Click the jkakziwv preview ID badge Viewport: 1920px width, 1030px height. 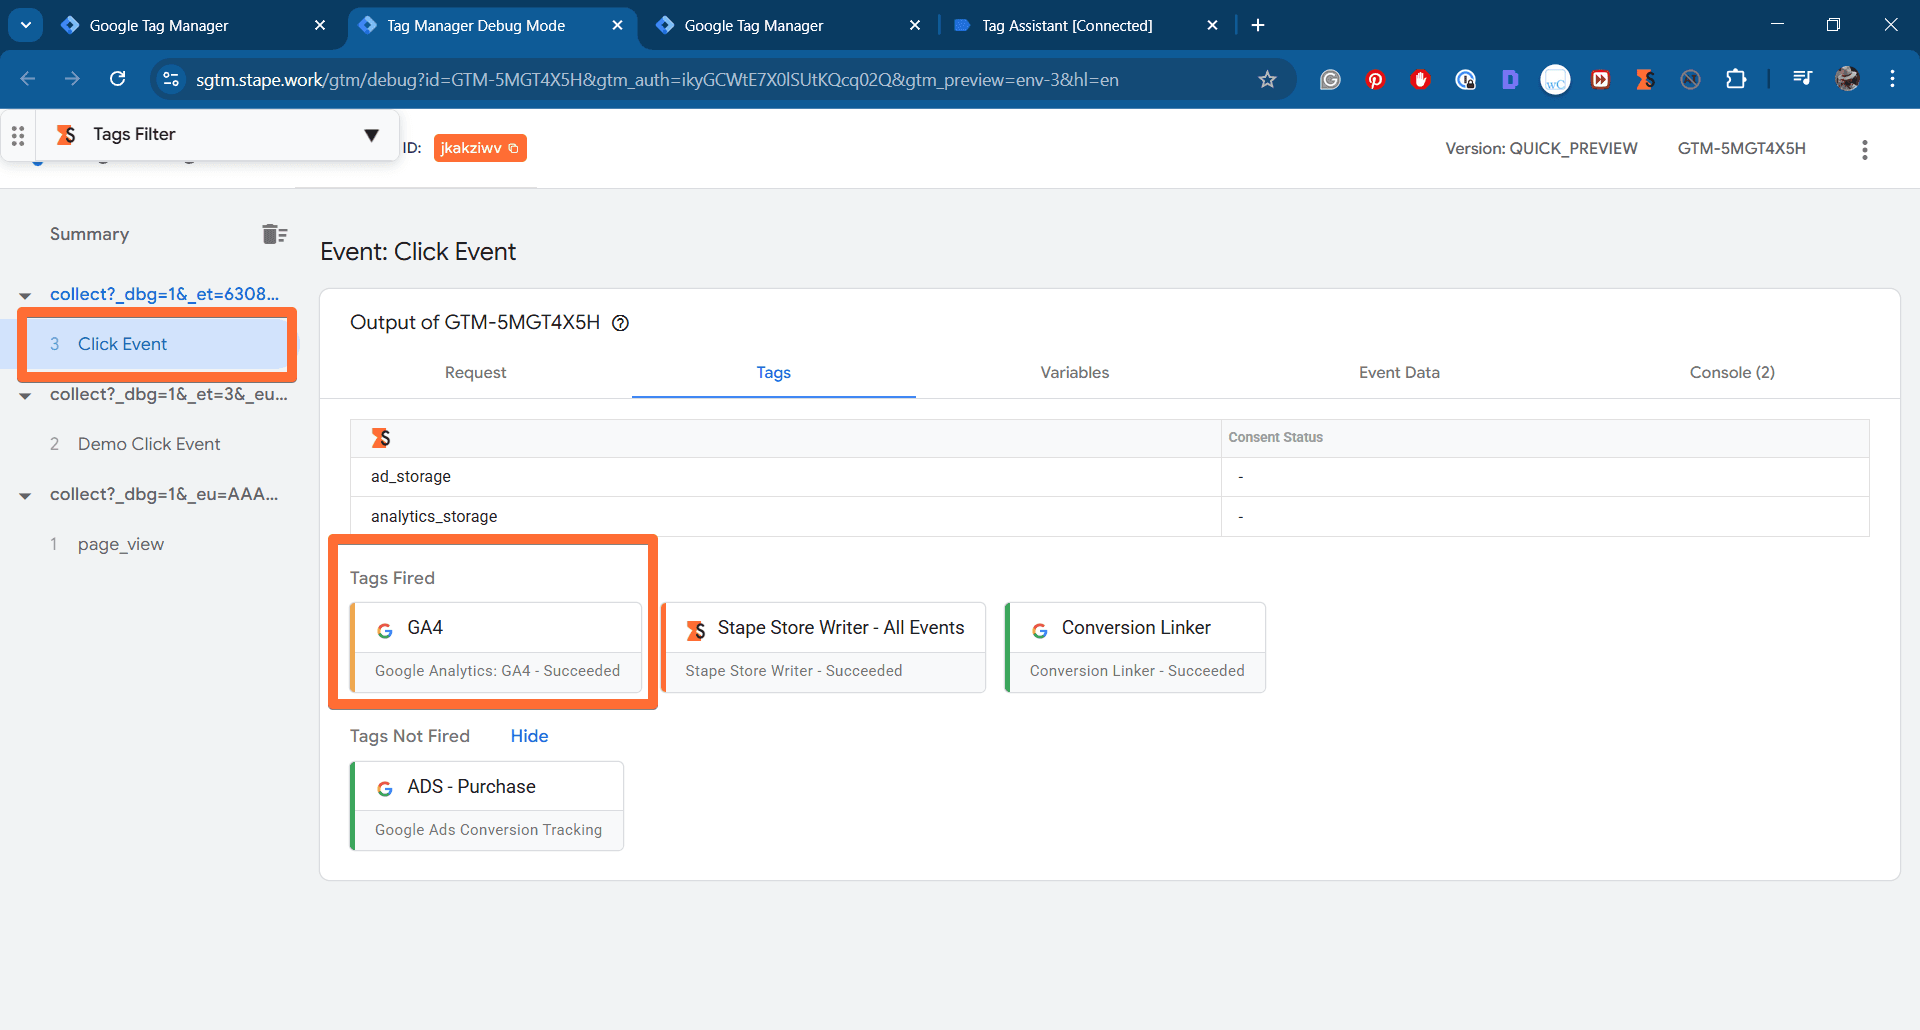471,147
